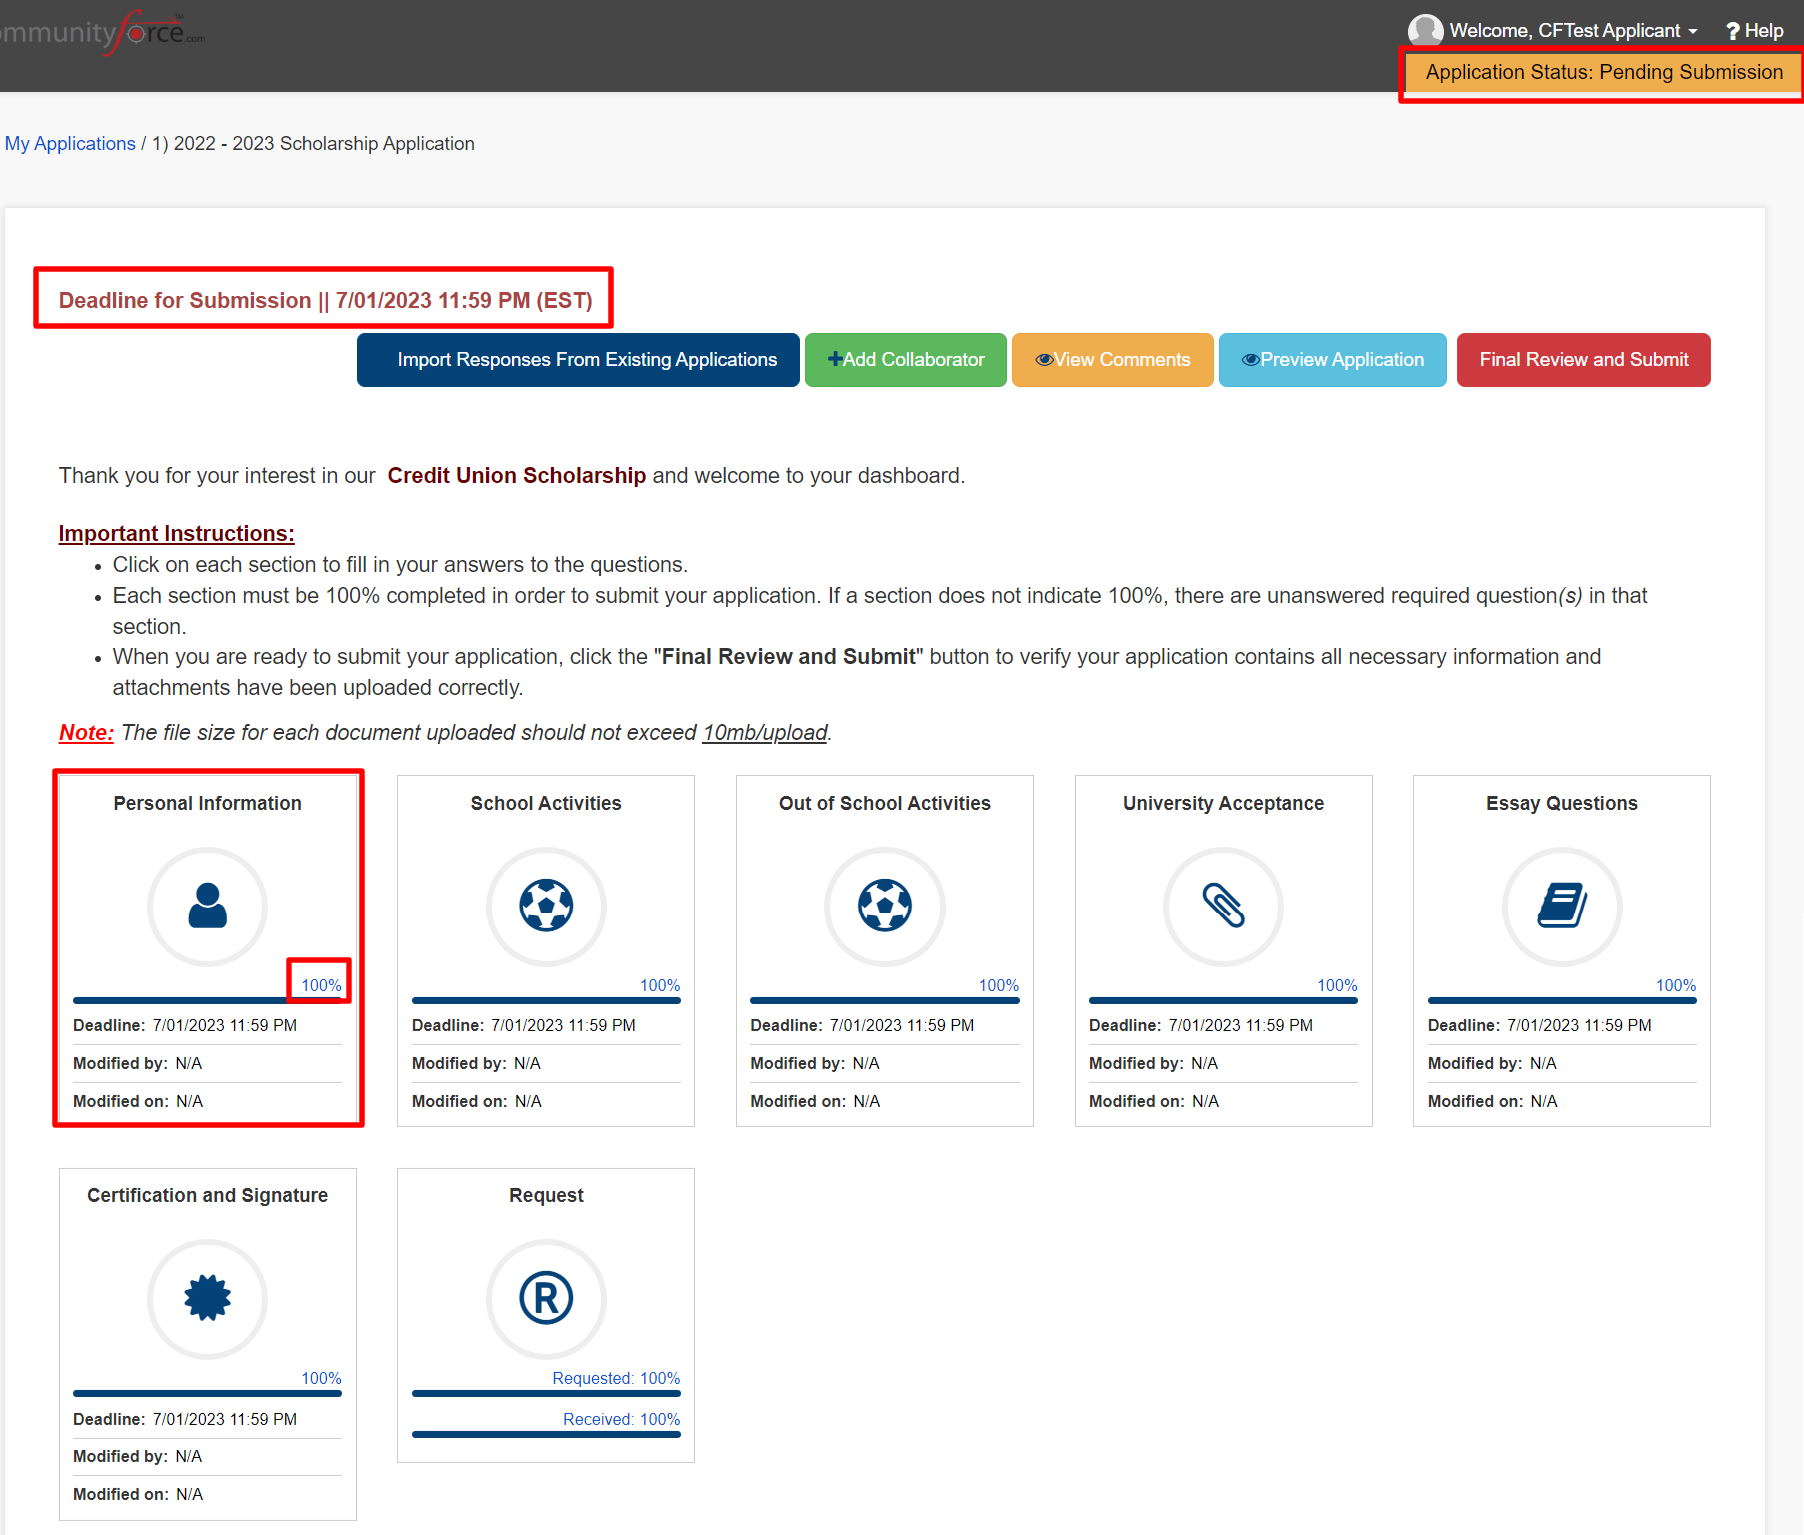Open Personal Information section title
1804x1535 pixels.
pos(207,803)
